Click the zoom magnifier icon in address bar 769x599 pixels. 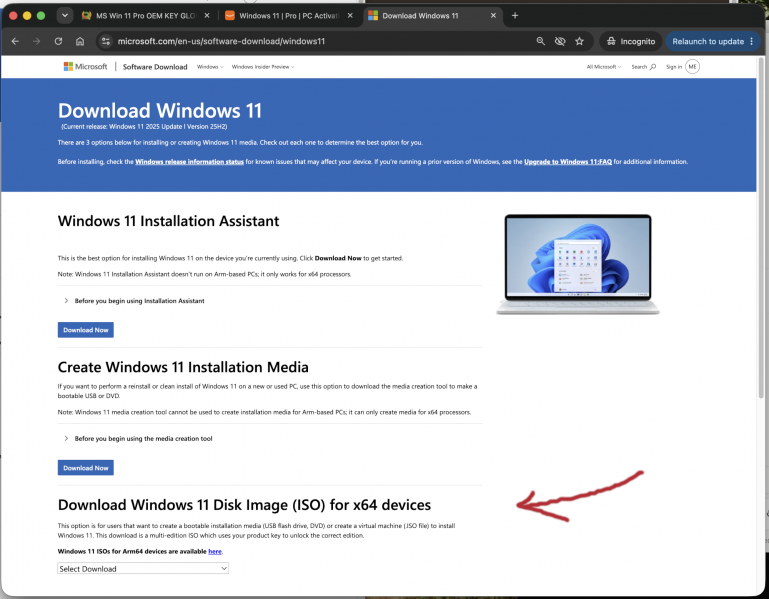point(540,42)
